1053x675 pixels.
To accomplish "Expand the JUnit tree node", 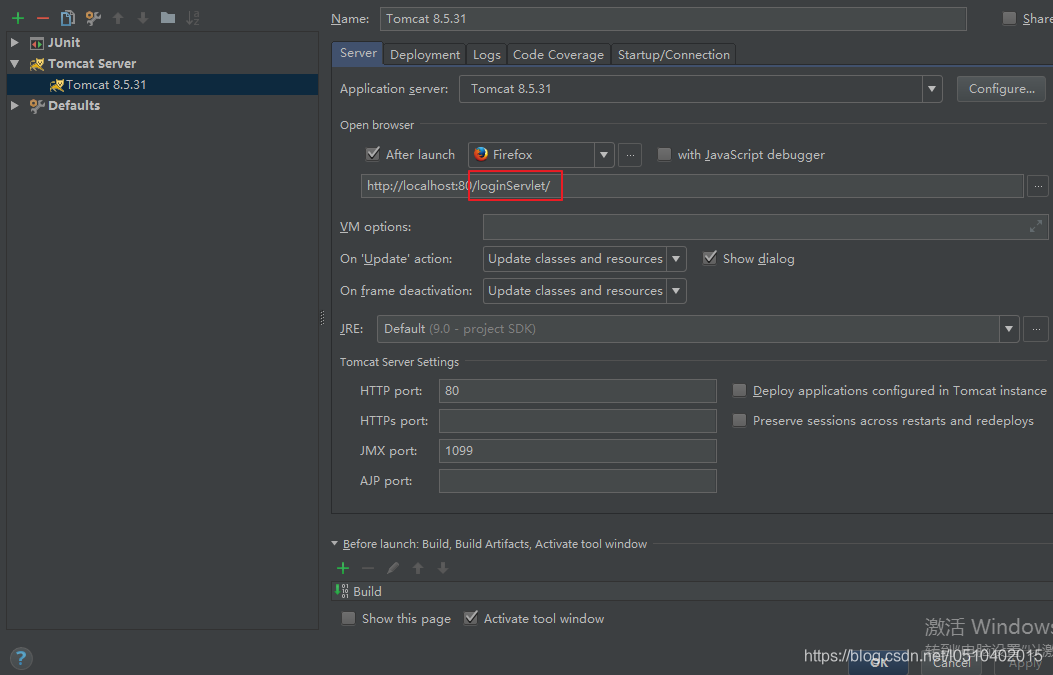I will [x=15, y=42].
